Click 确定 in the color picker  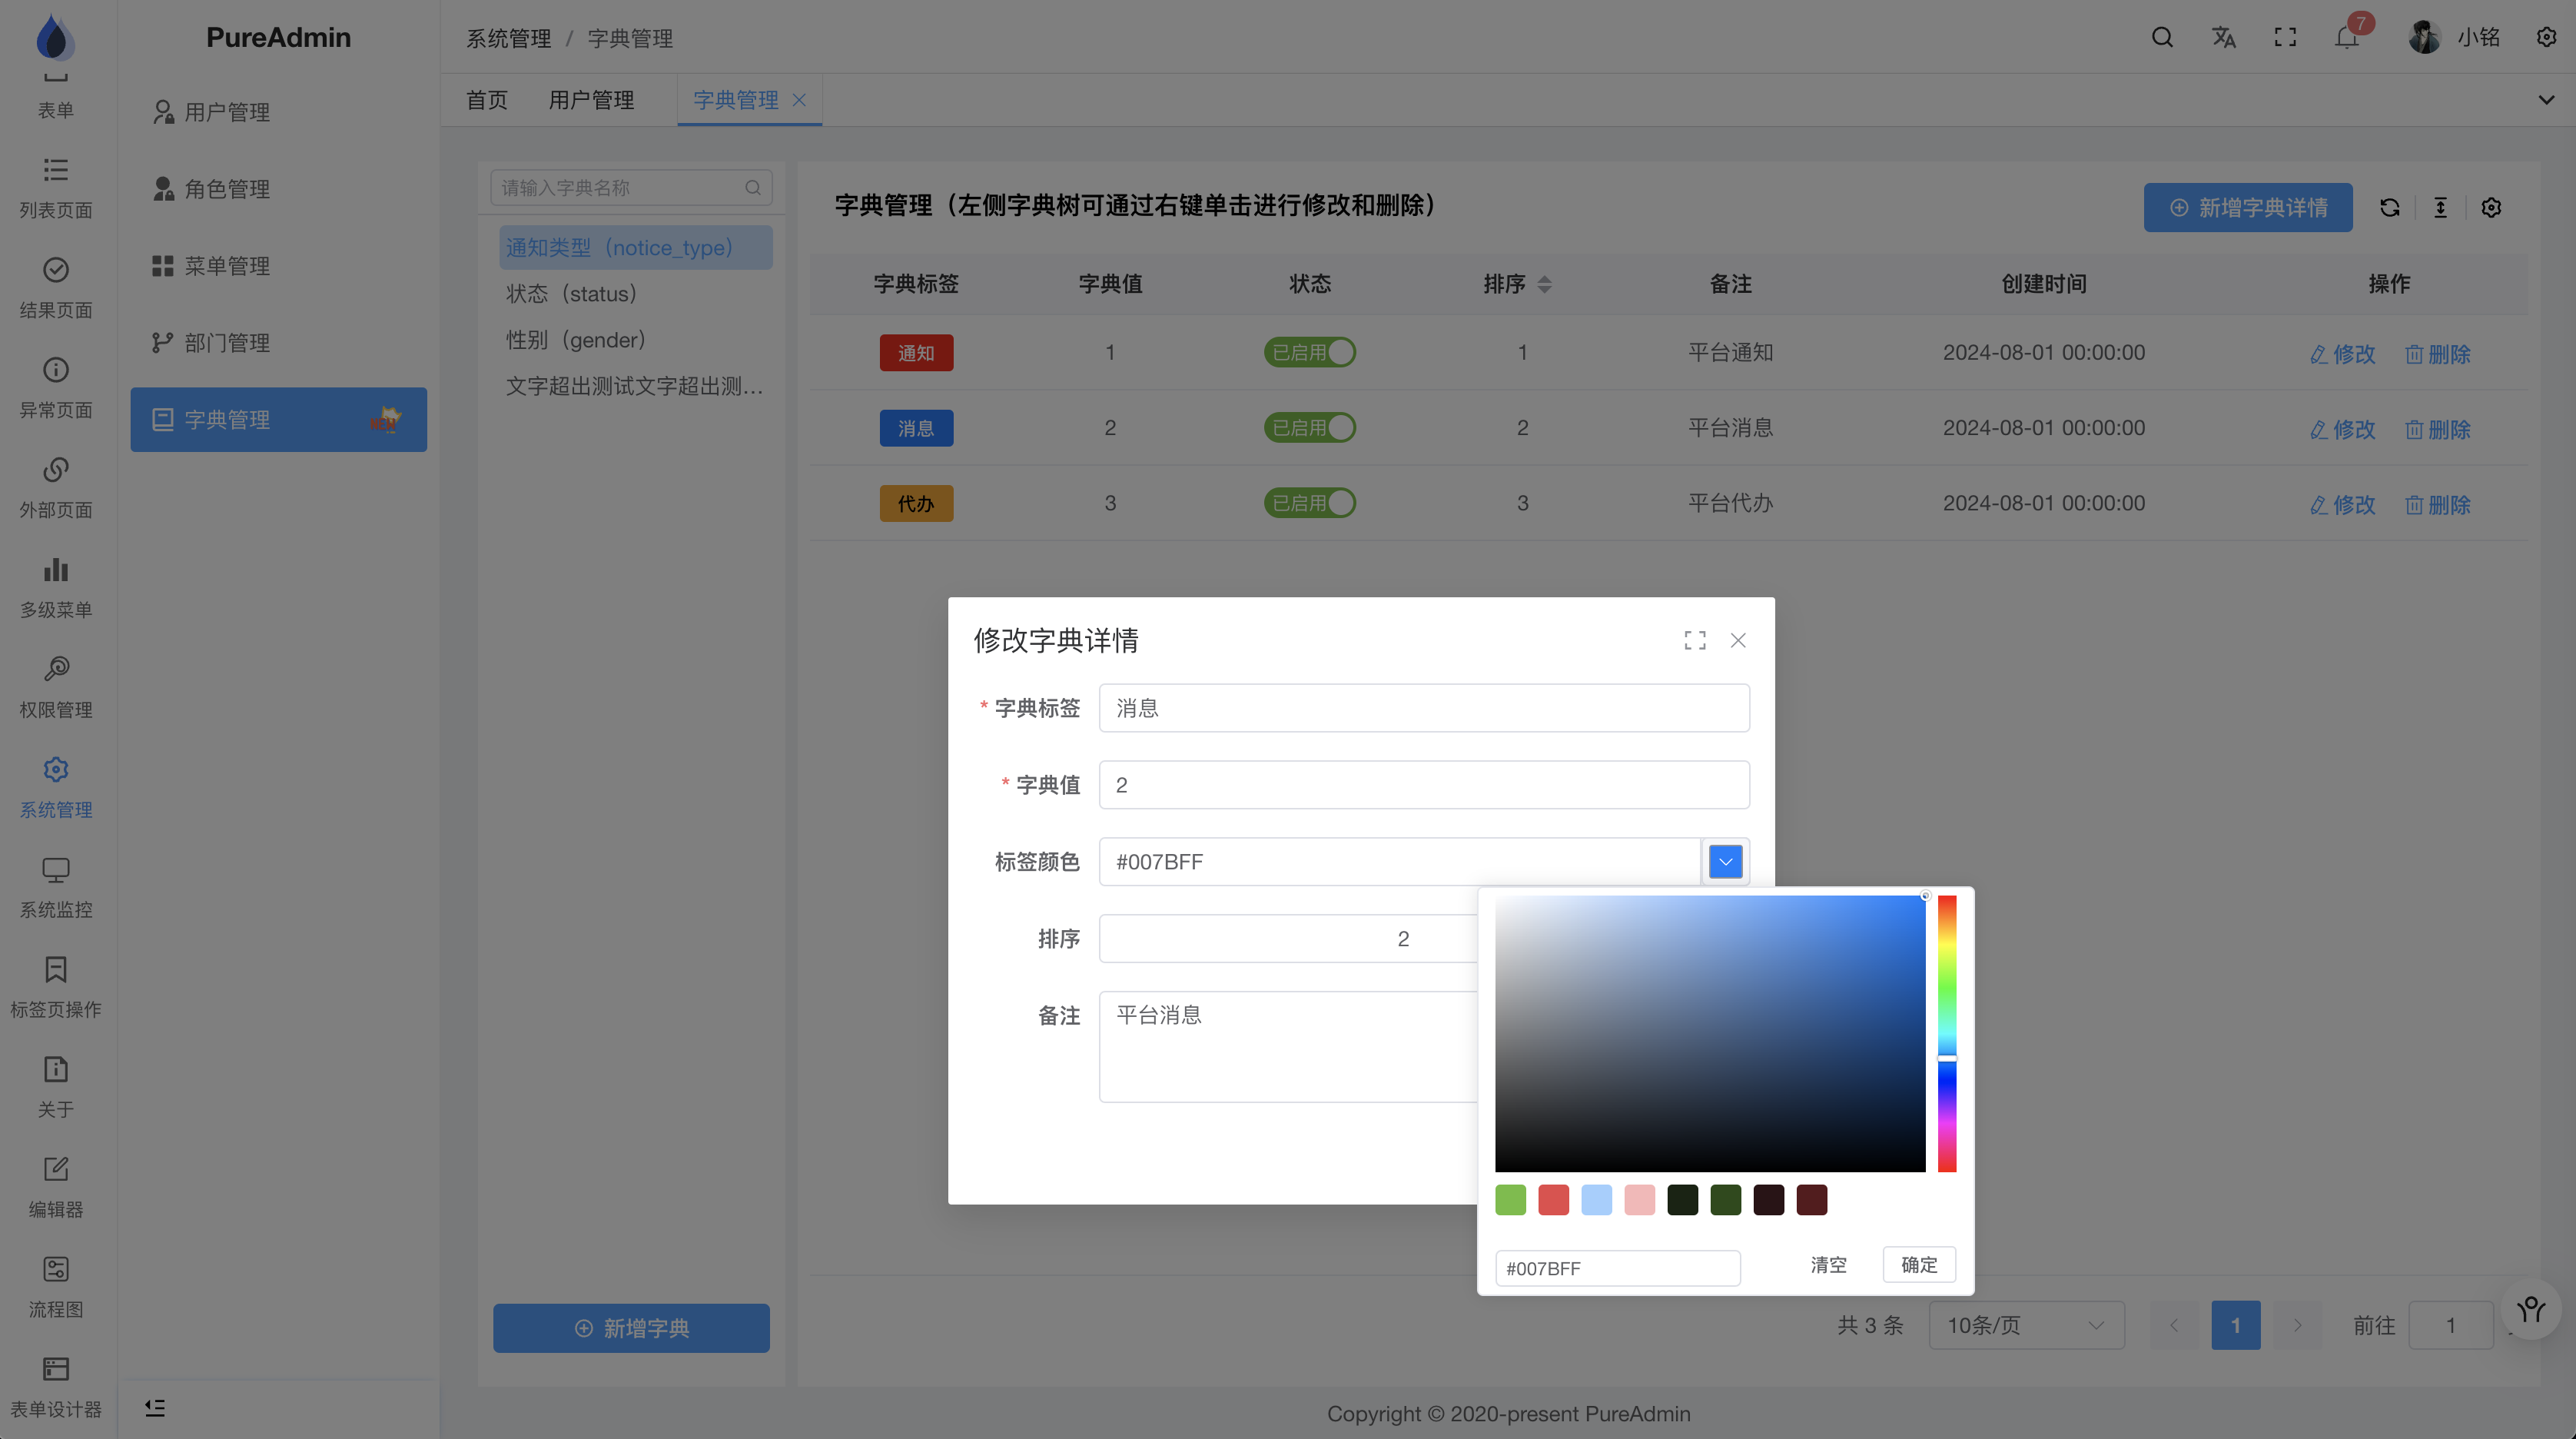1918,1264
